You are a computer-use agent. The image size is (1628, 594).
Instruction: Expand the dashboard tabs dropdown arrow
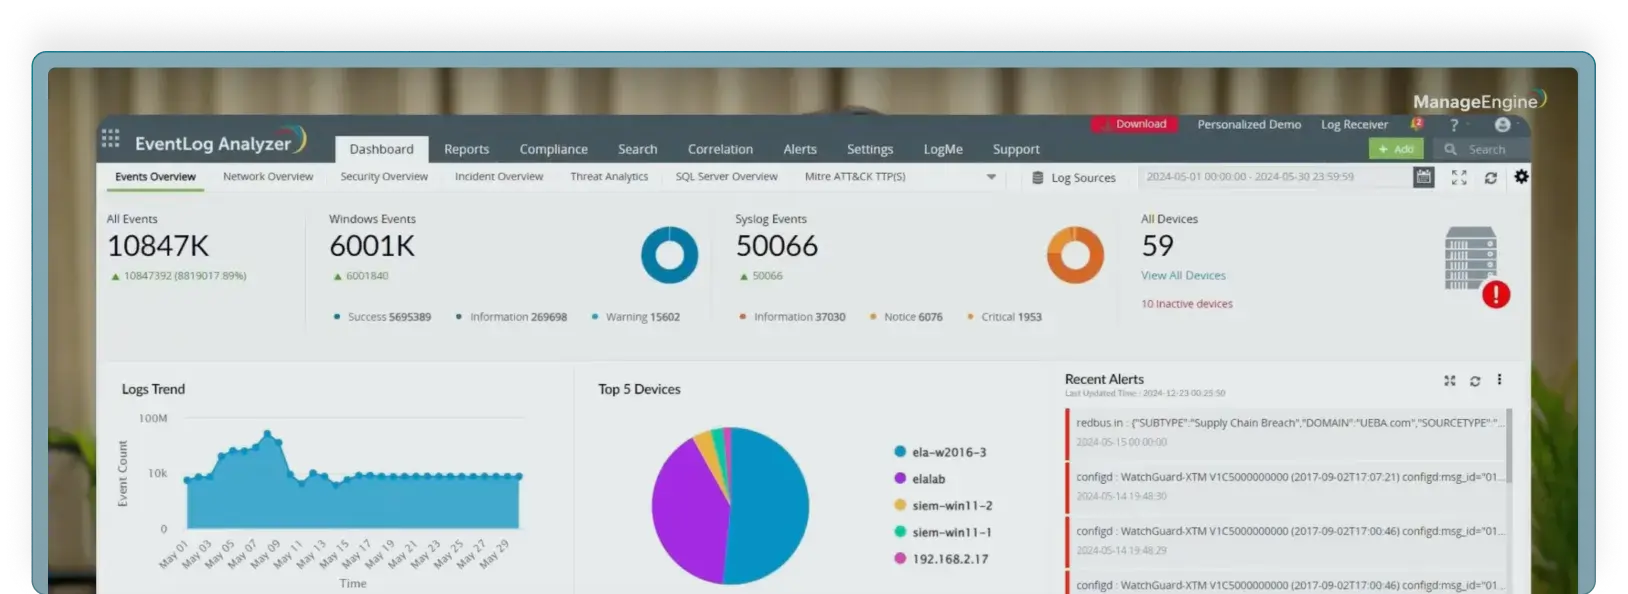click(991, 177)
